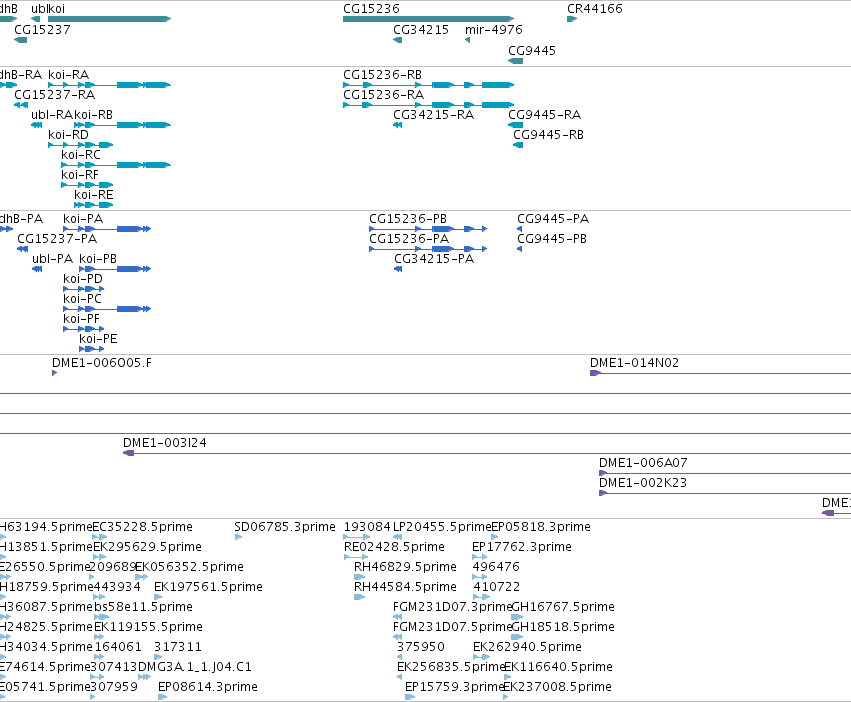Click the DMG3A.1_1.J04.C1 EST label
851x702 pixels.
coord(195,667)
